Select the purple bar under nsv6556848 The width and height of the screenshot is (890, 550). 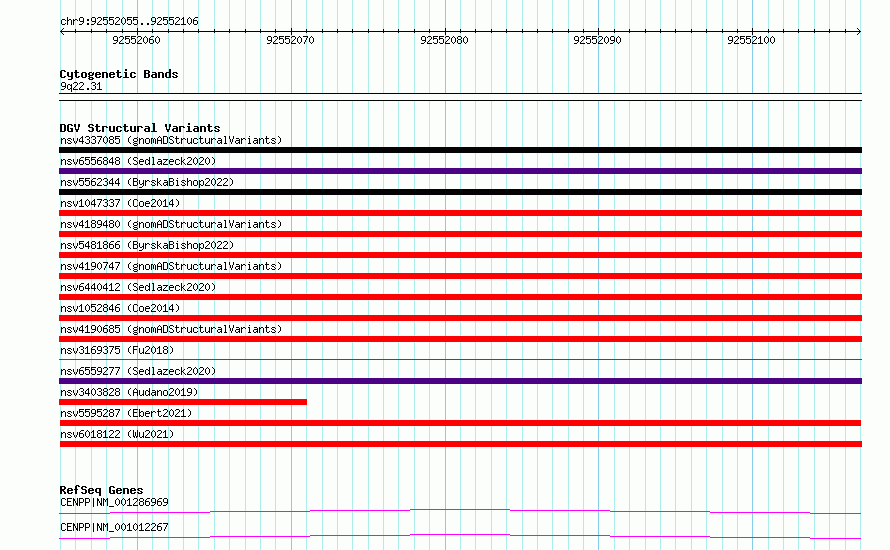pos(460,171)
